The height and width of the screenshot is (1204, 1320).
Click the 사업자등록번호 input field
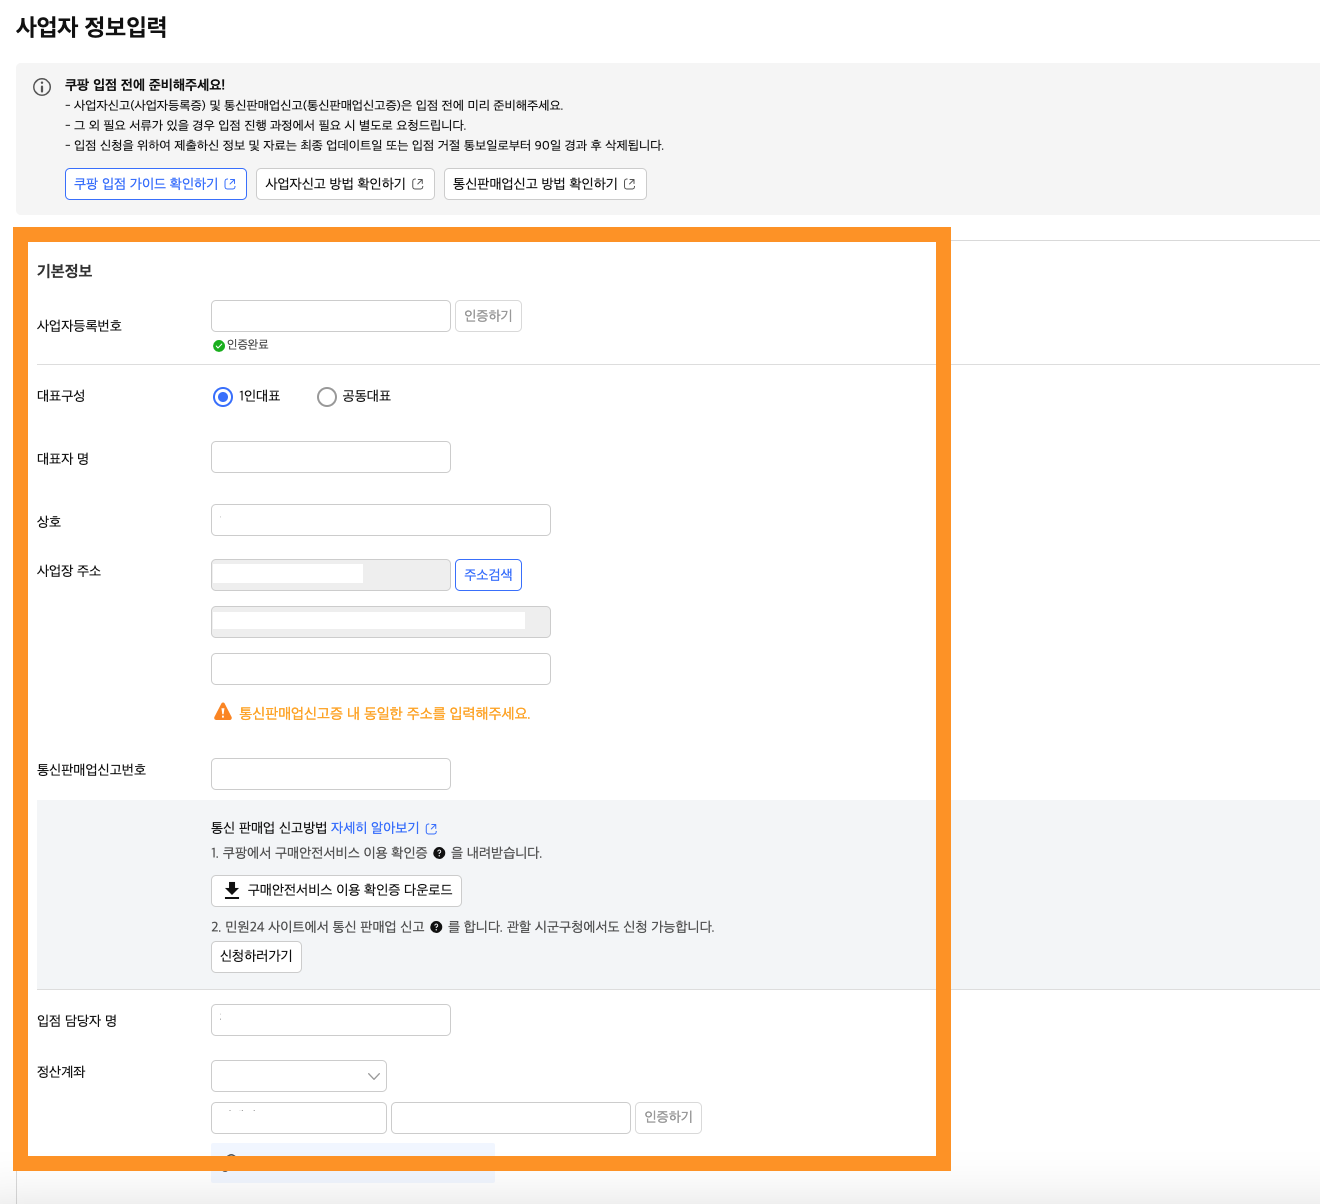[331, 316]
